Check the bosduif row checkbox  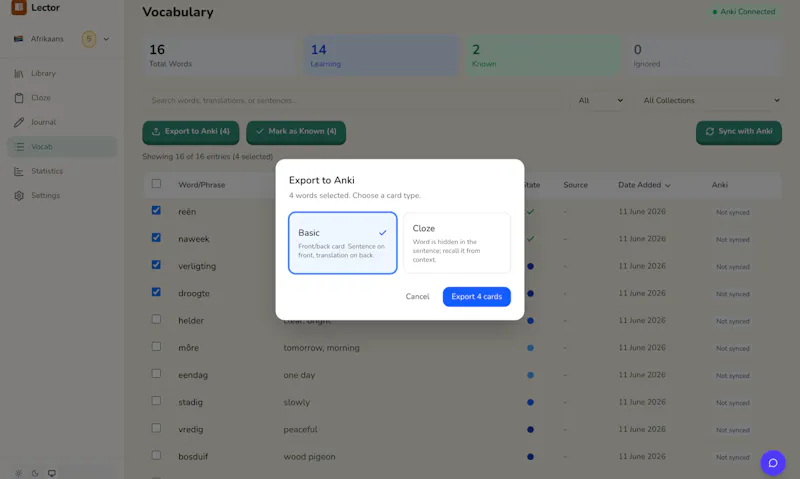[156, 455]
